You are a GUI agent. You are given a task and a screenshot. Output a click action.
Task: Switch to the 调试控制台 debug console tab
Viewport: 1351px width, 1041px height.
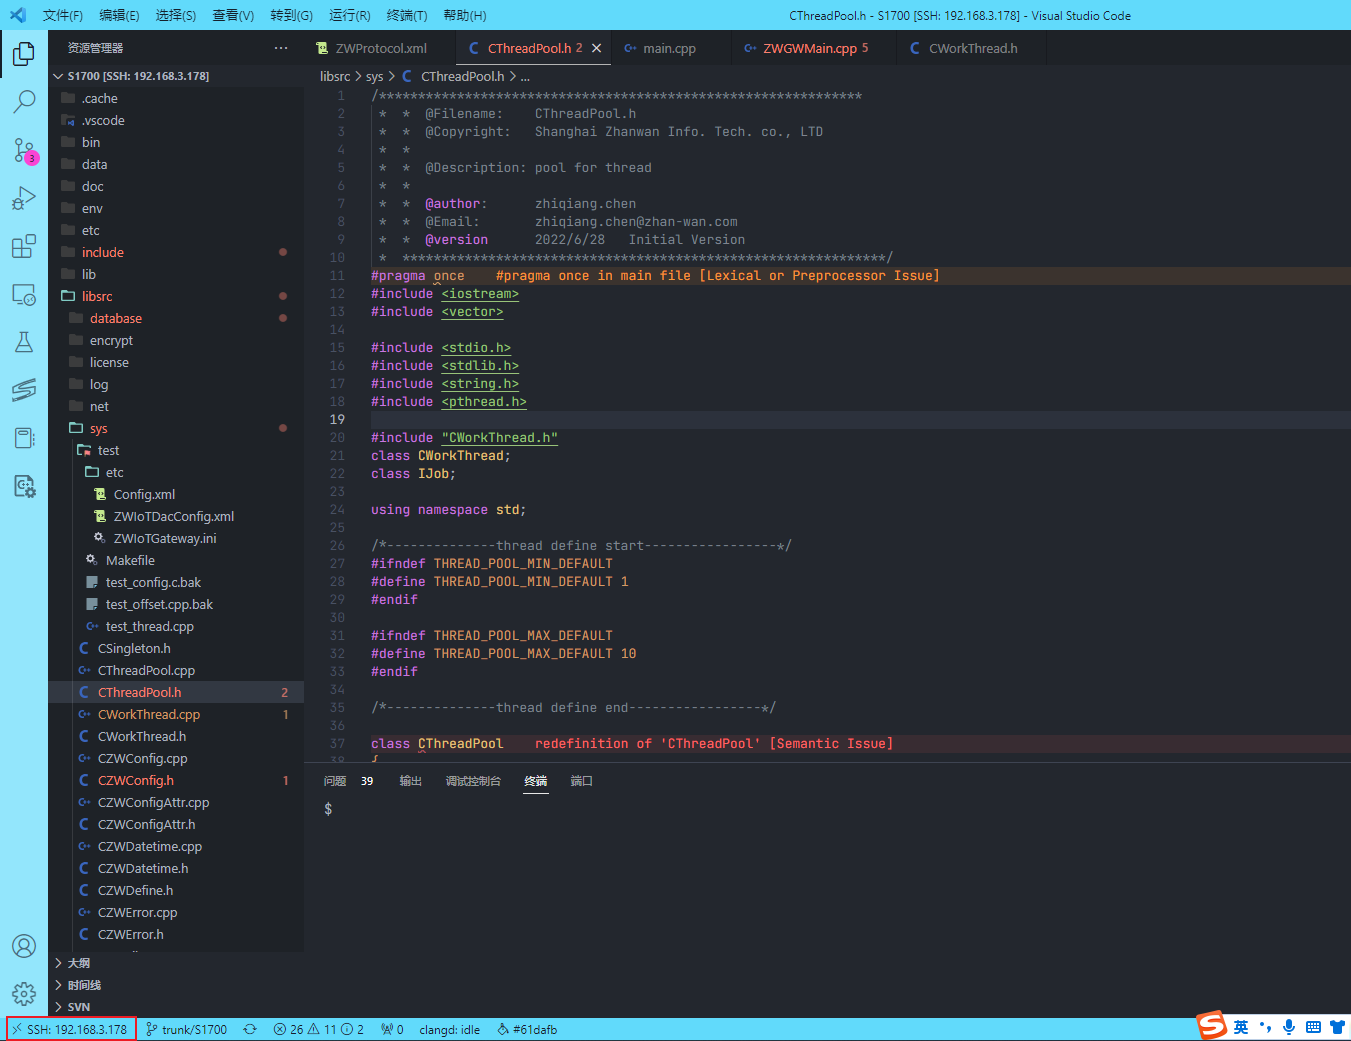click(x=473, y=781)
